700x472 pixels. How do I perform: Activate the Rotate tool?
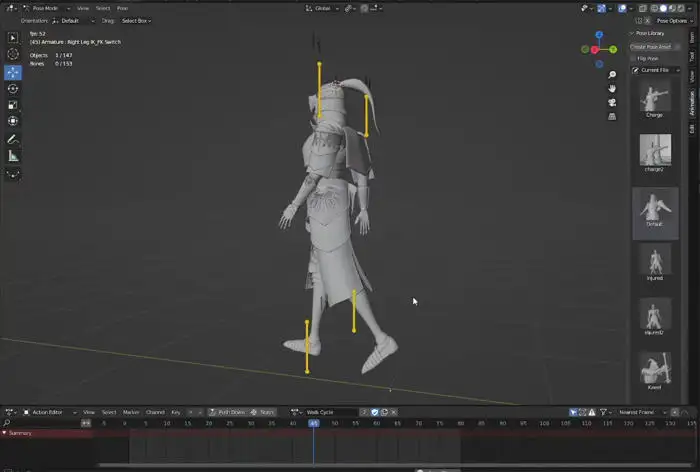click(x=13, y=89)
